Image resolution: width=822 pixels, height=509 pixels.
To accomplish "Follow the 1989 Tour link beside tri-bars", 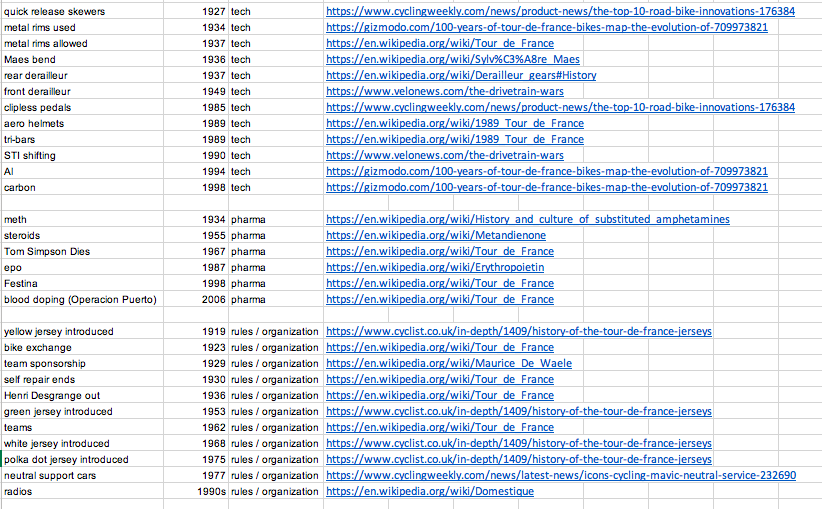I will point(455,139).
